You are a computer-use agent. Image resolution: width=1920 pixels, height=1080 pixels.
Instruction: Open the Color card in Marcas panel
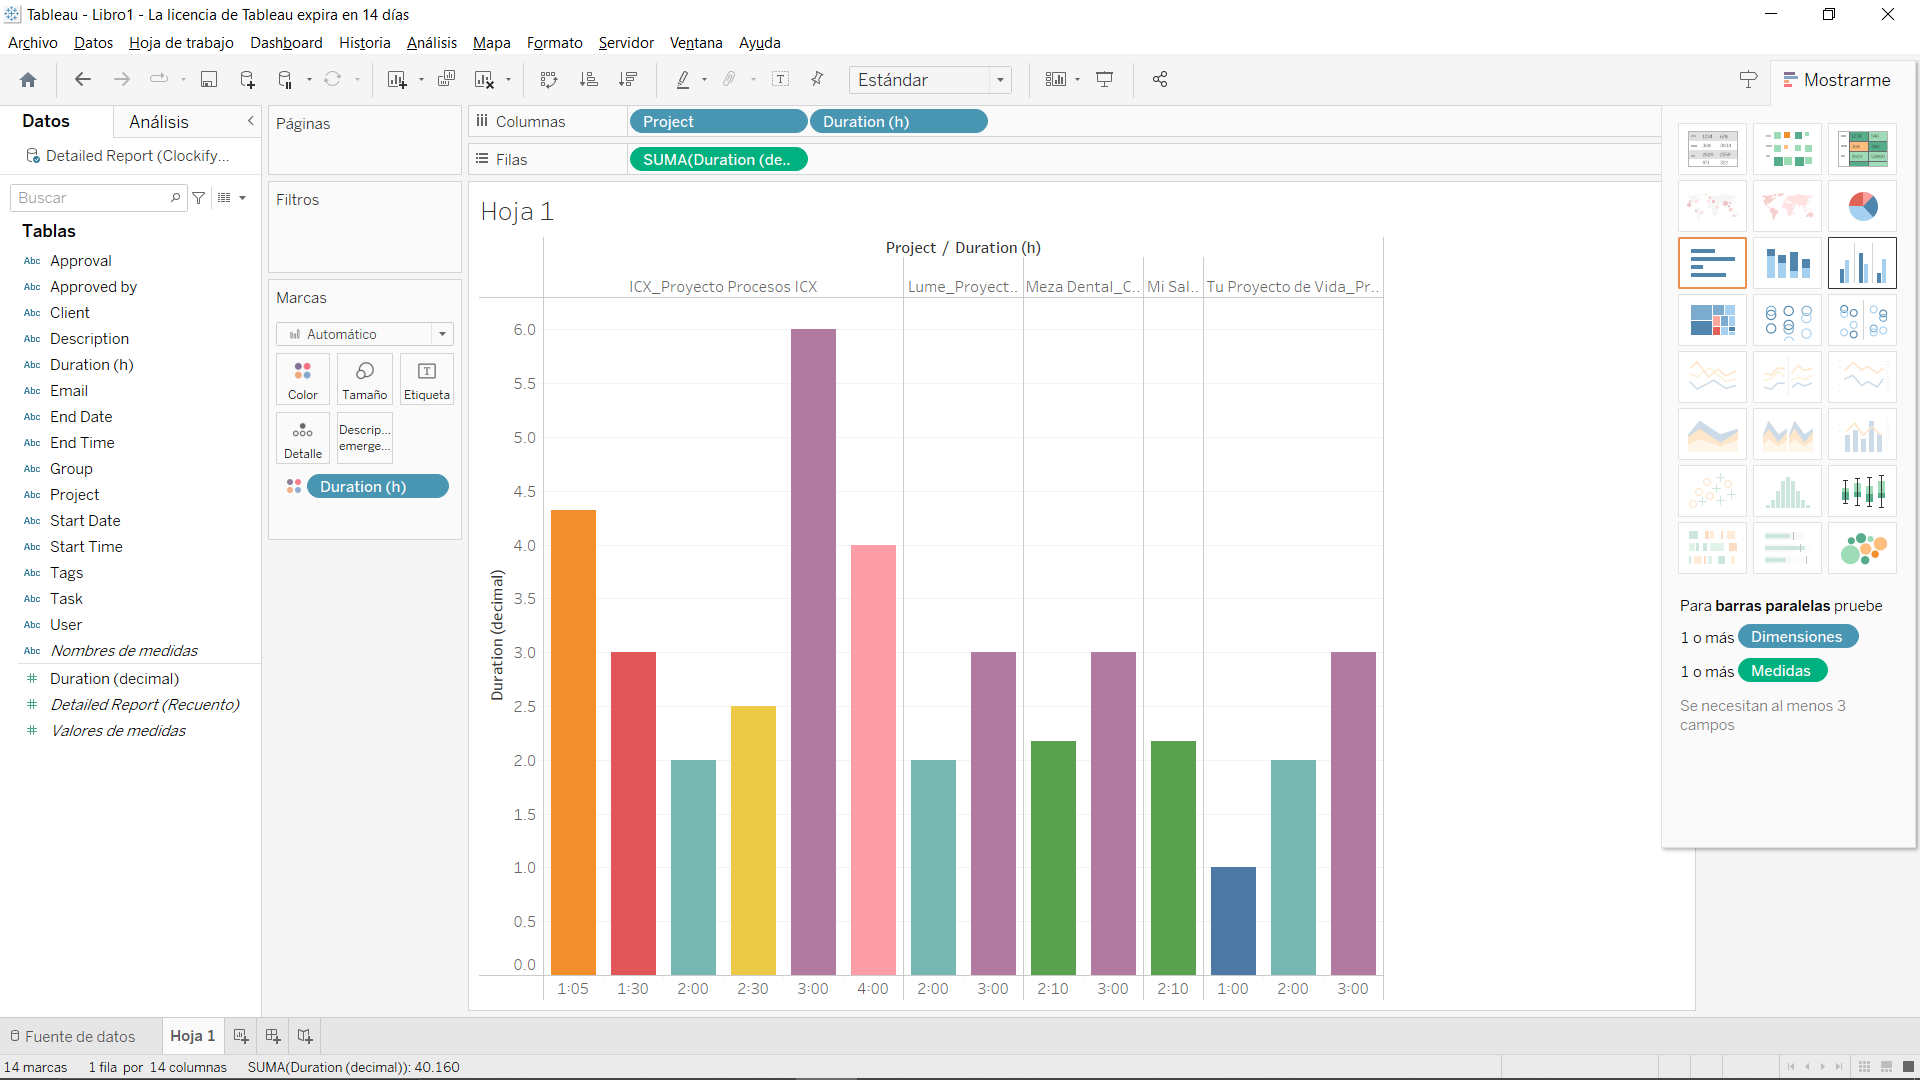302,379
